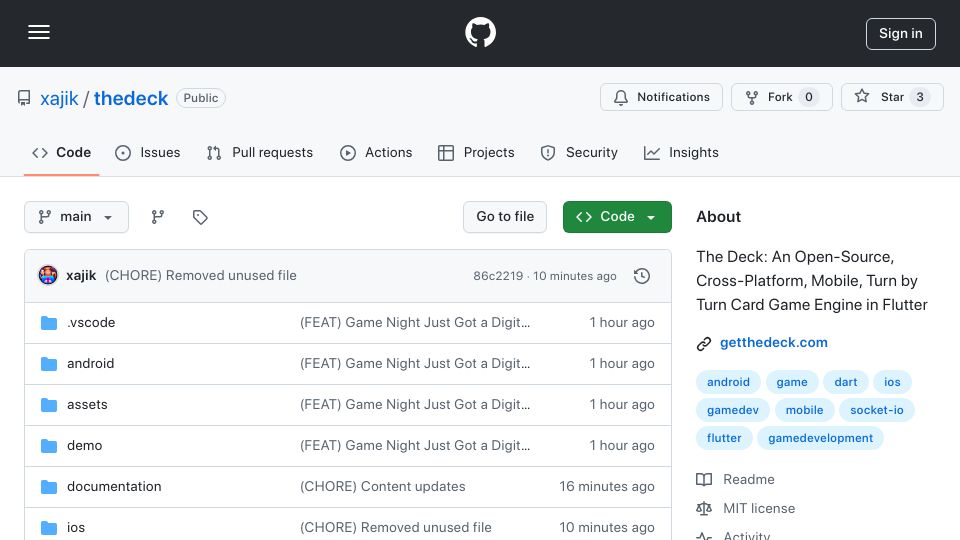The width and height of the screenshot is (960, 540).
Task: Open xajik owner profile link
Action: [x=59, y=98]
